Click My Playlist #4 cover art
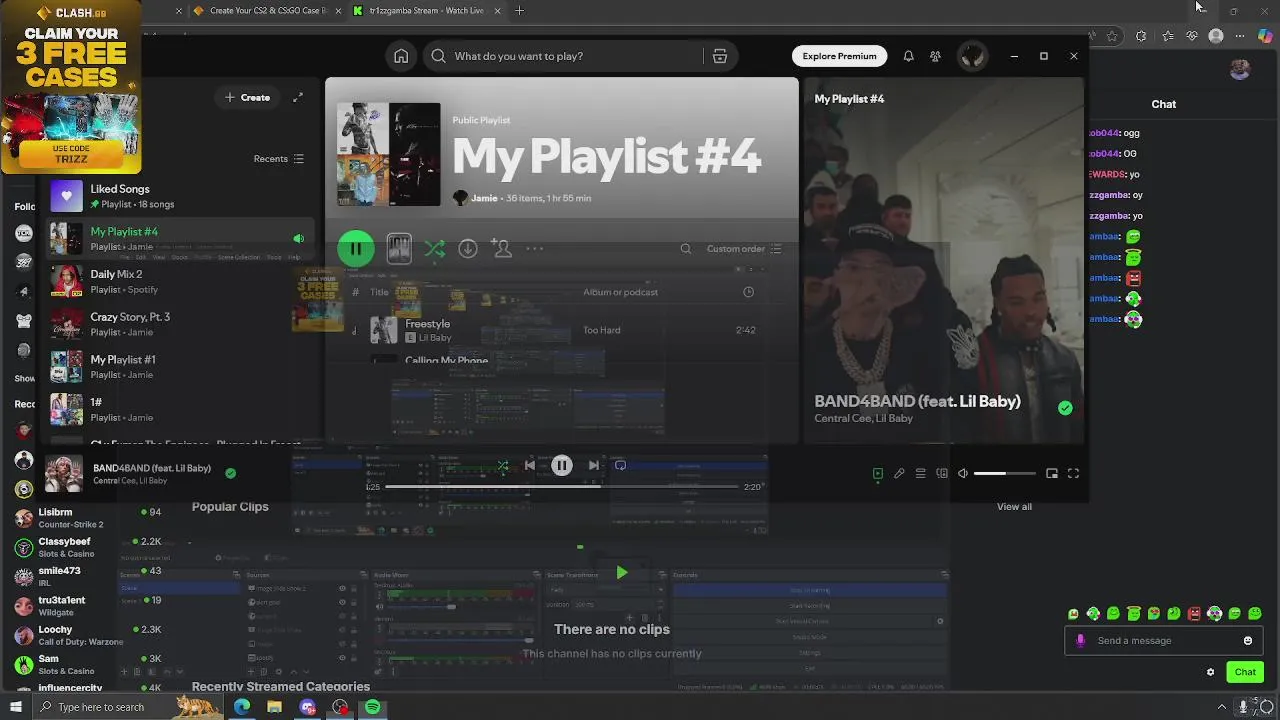Viewport: 1280px width, 720px height. (x=388, y=155)
